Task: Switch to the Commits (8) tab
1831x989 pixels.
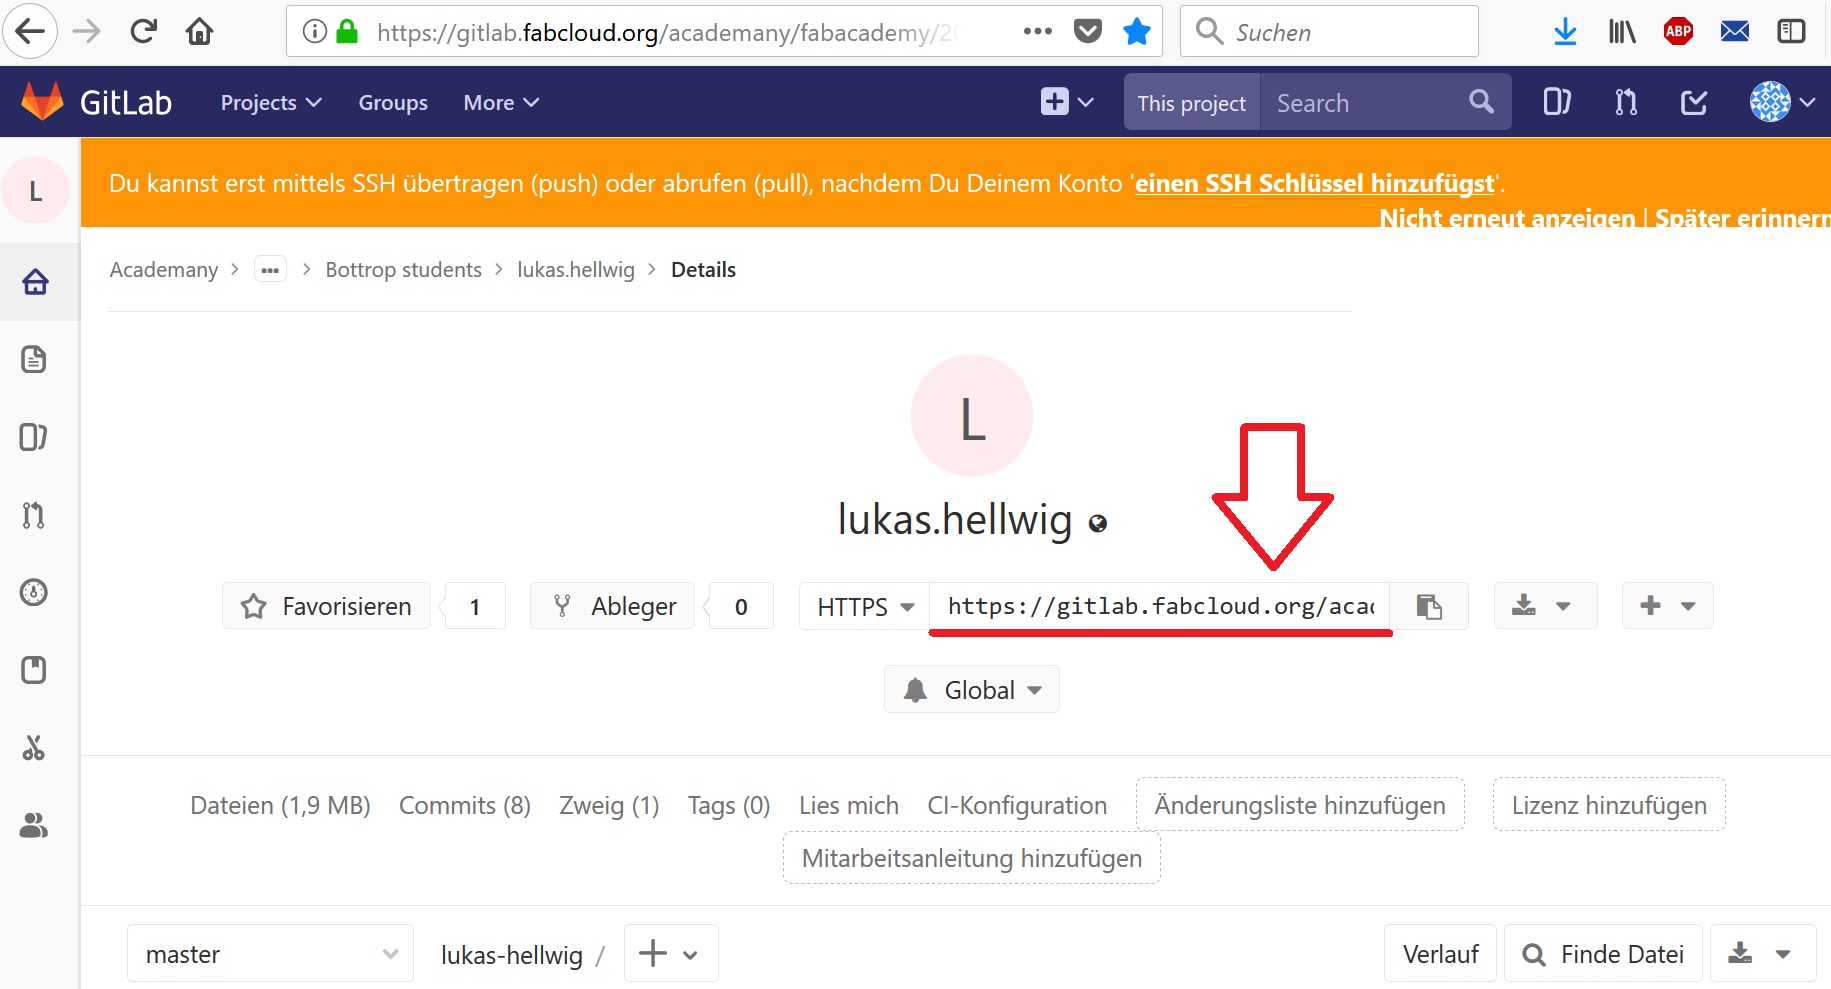Action: pyautogui.click(x=464, y=805)
